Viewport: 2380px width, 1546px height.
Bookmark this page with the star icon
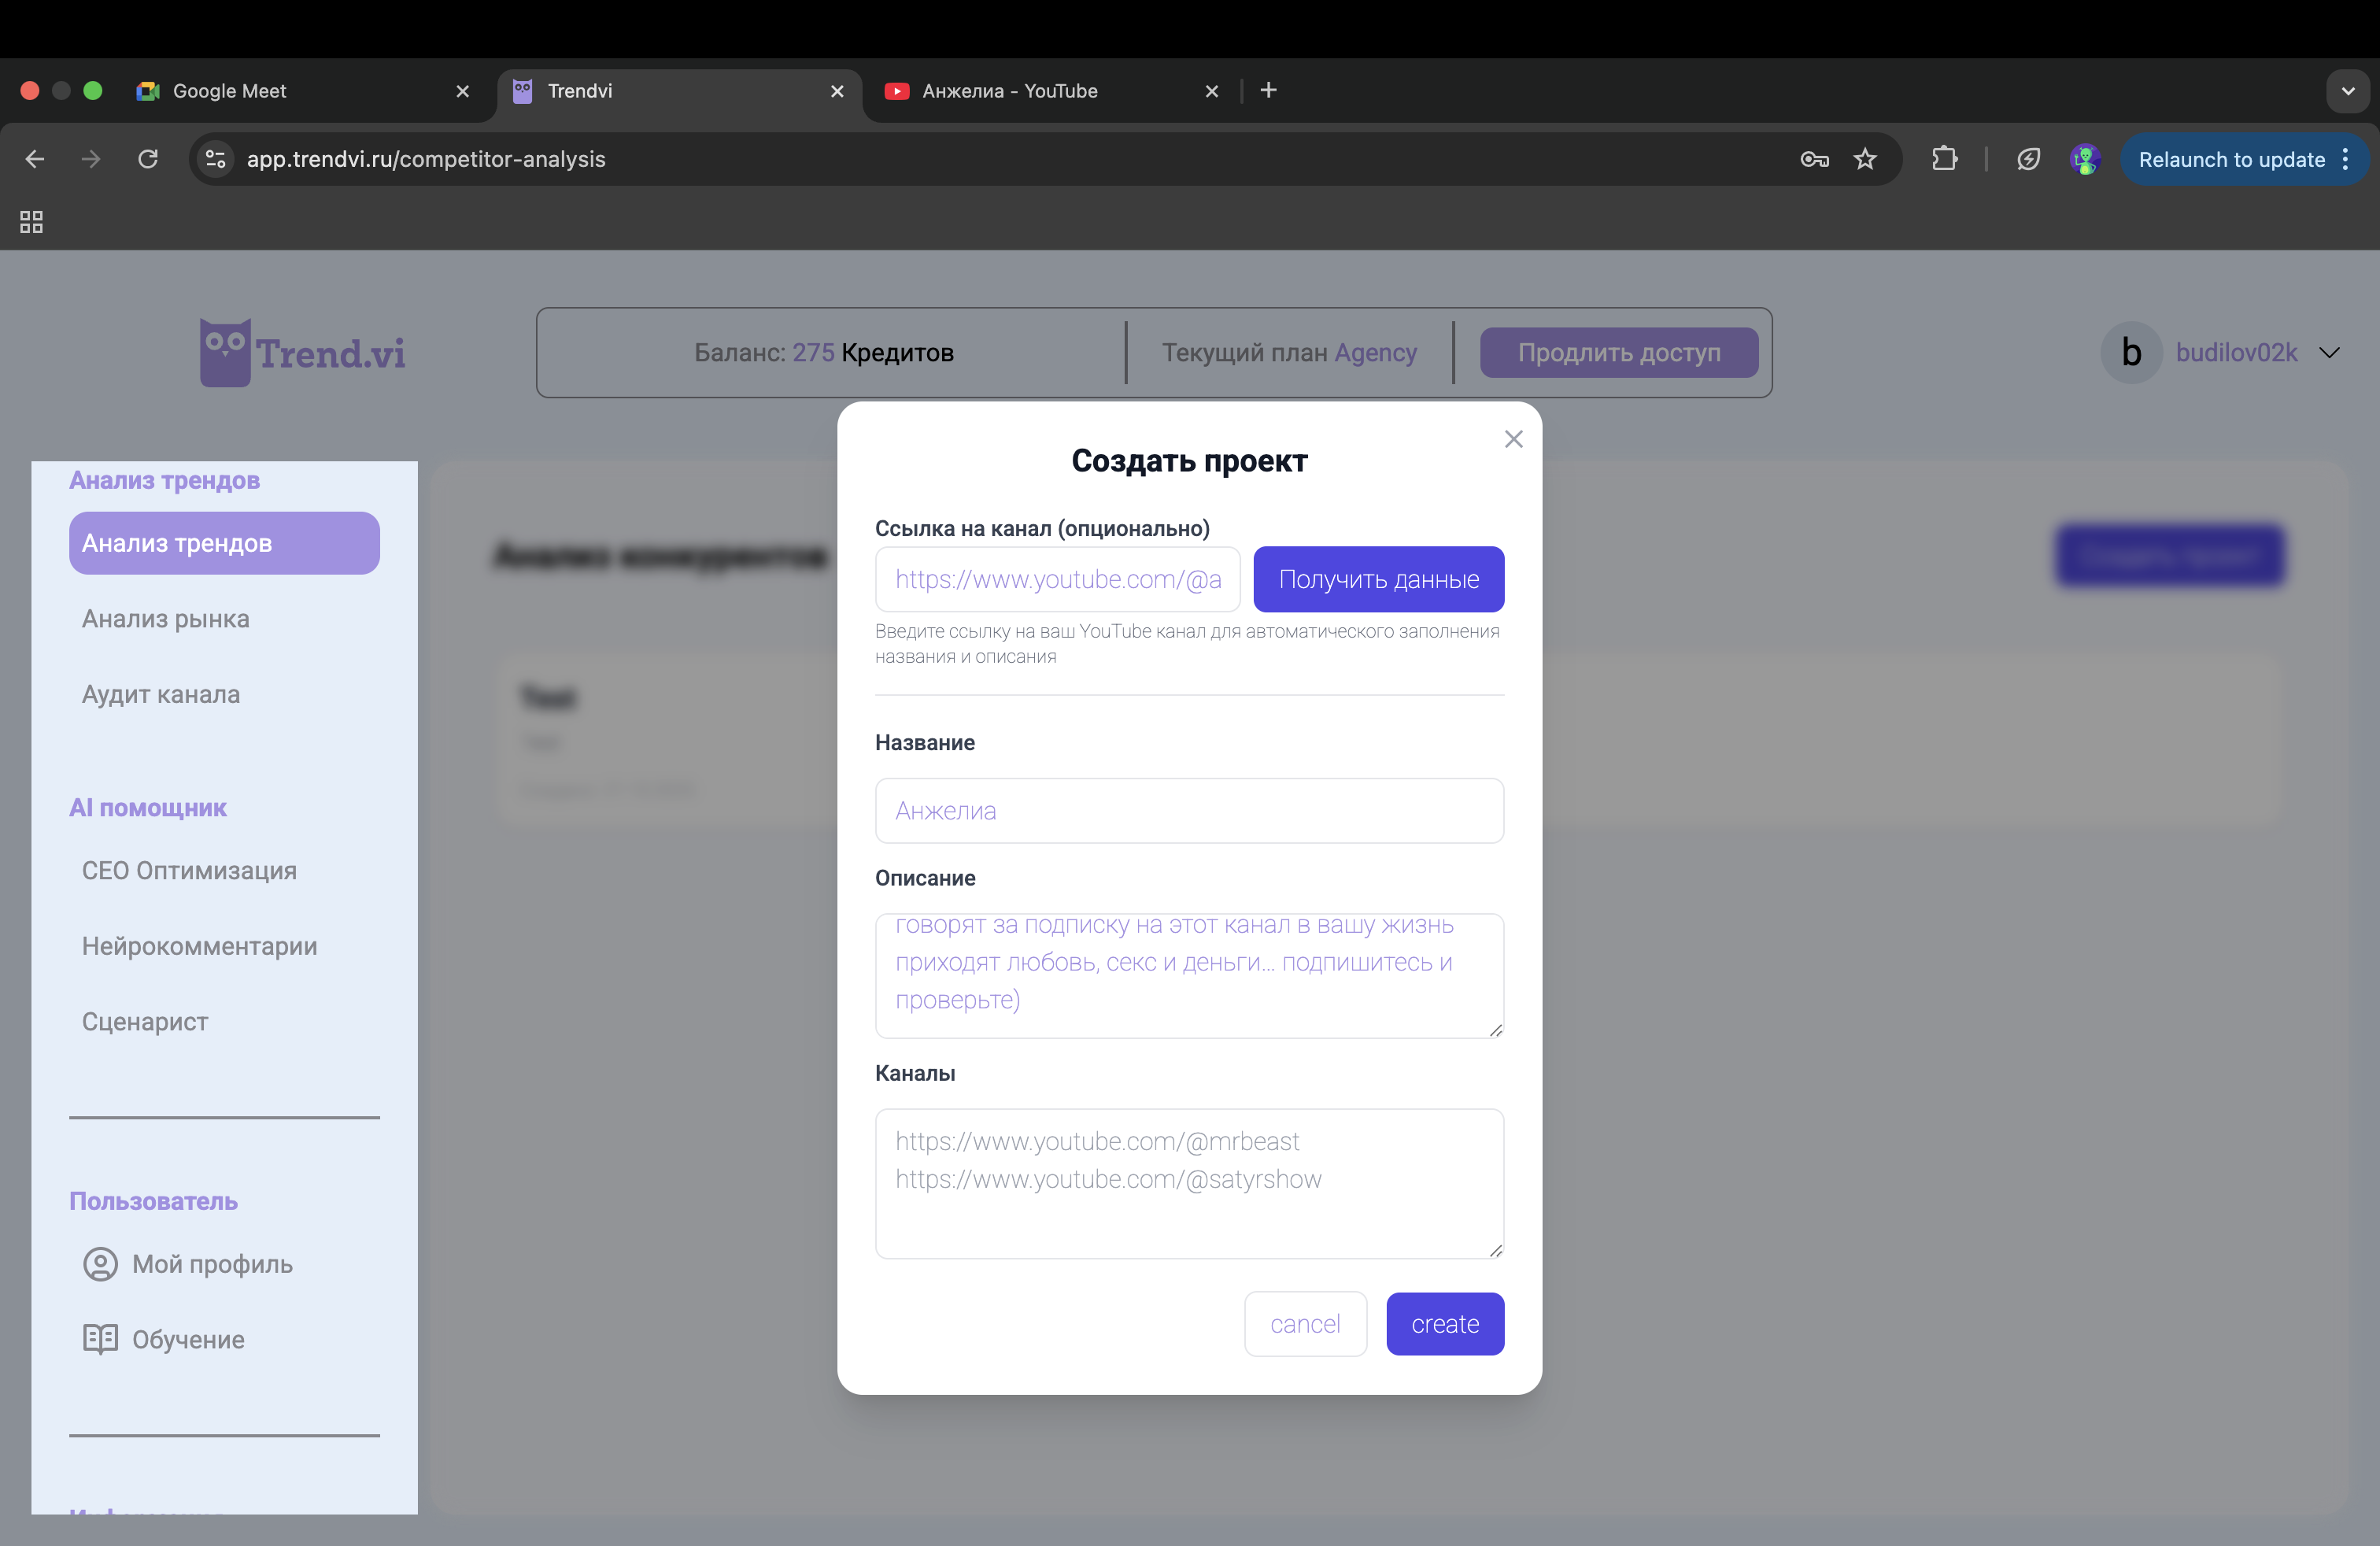[1865, 159]
